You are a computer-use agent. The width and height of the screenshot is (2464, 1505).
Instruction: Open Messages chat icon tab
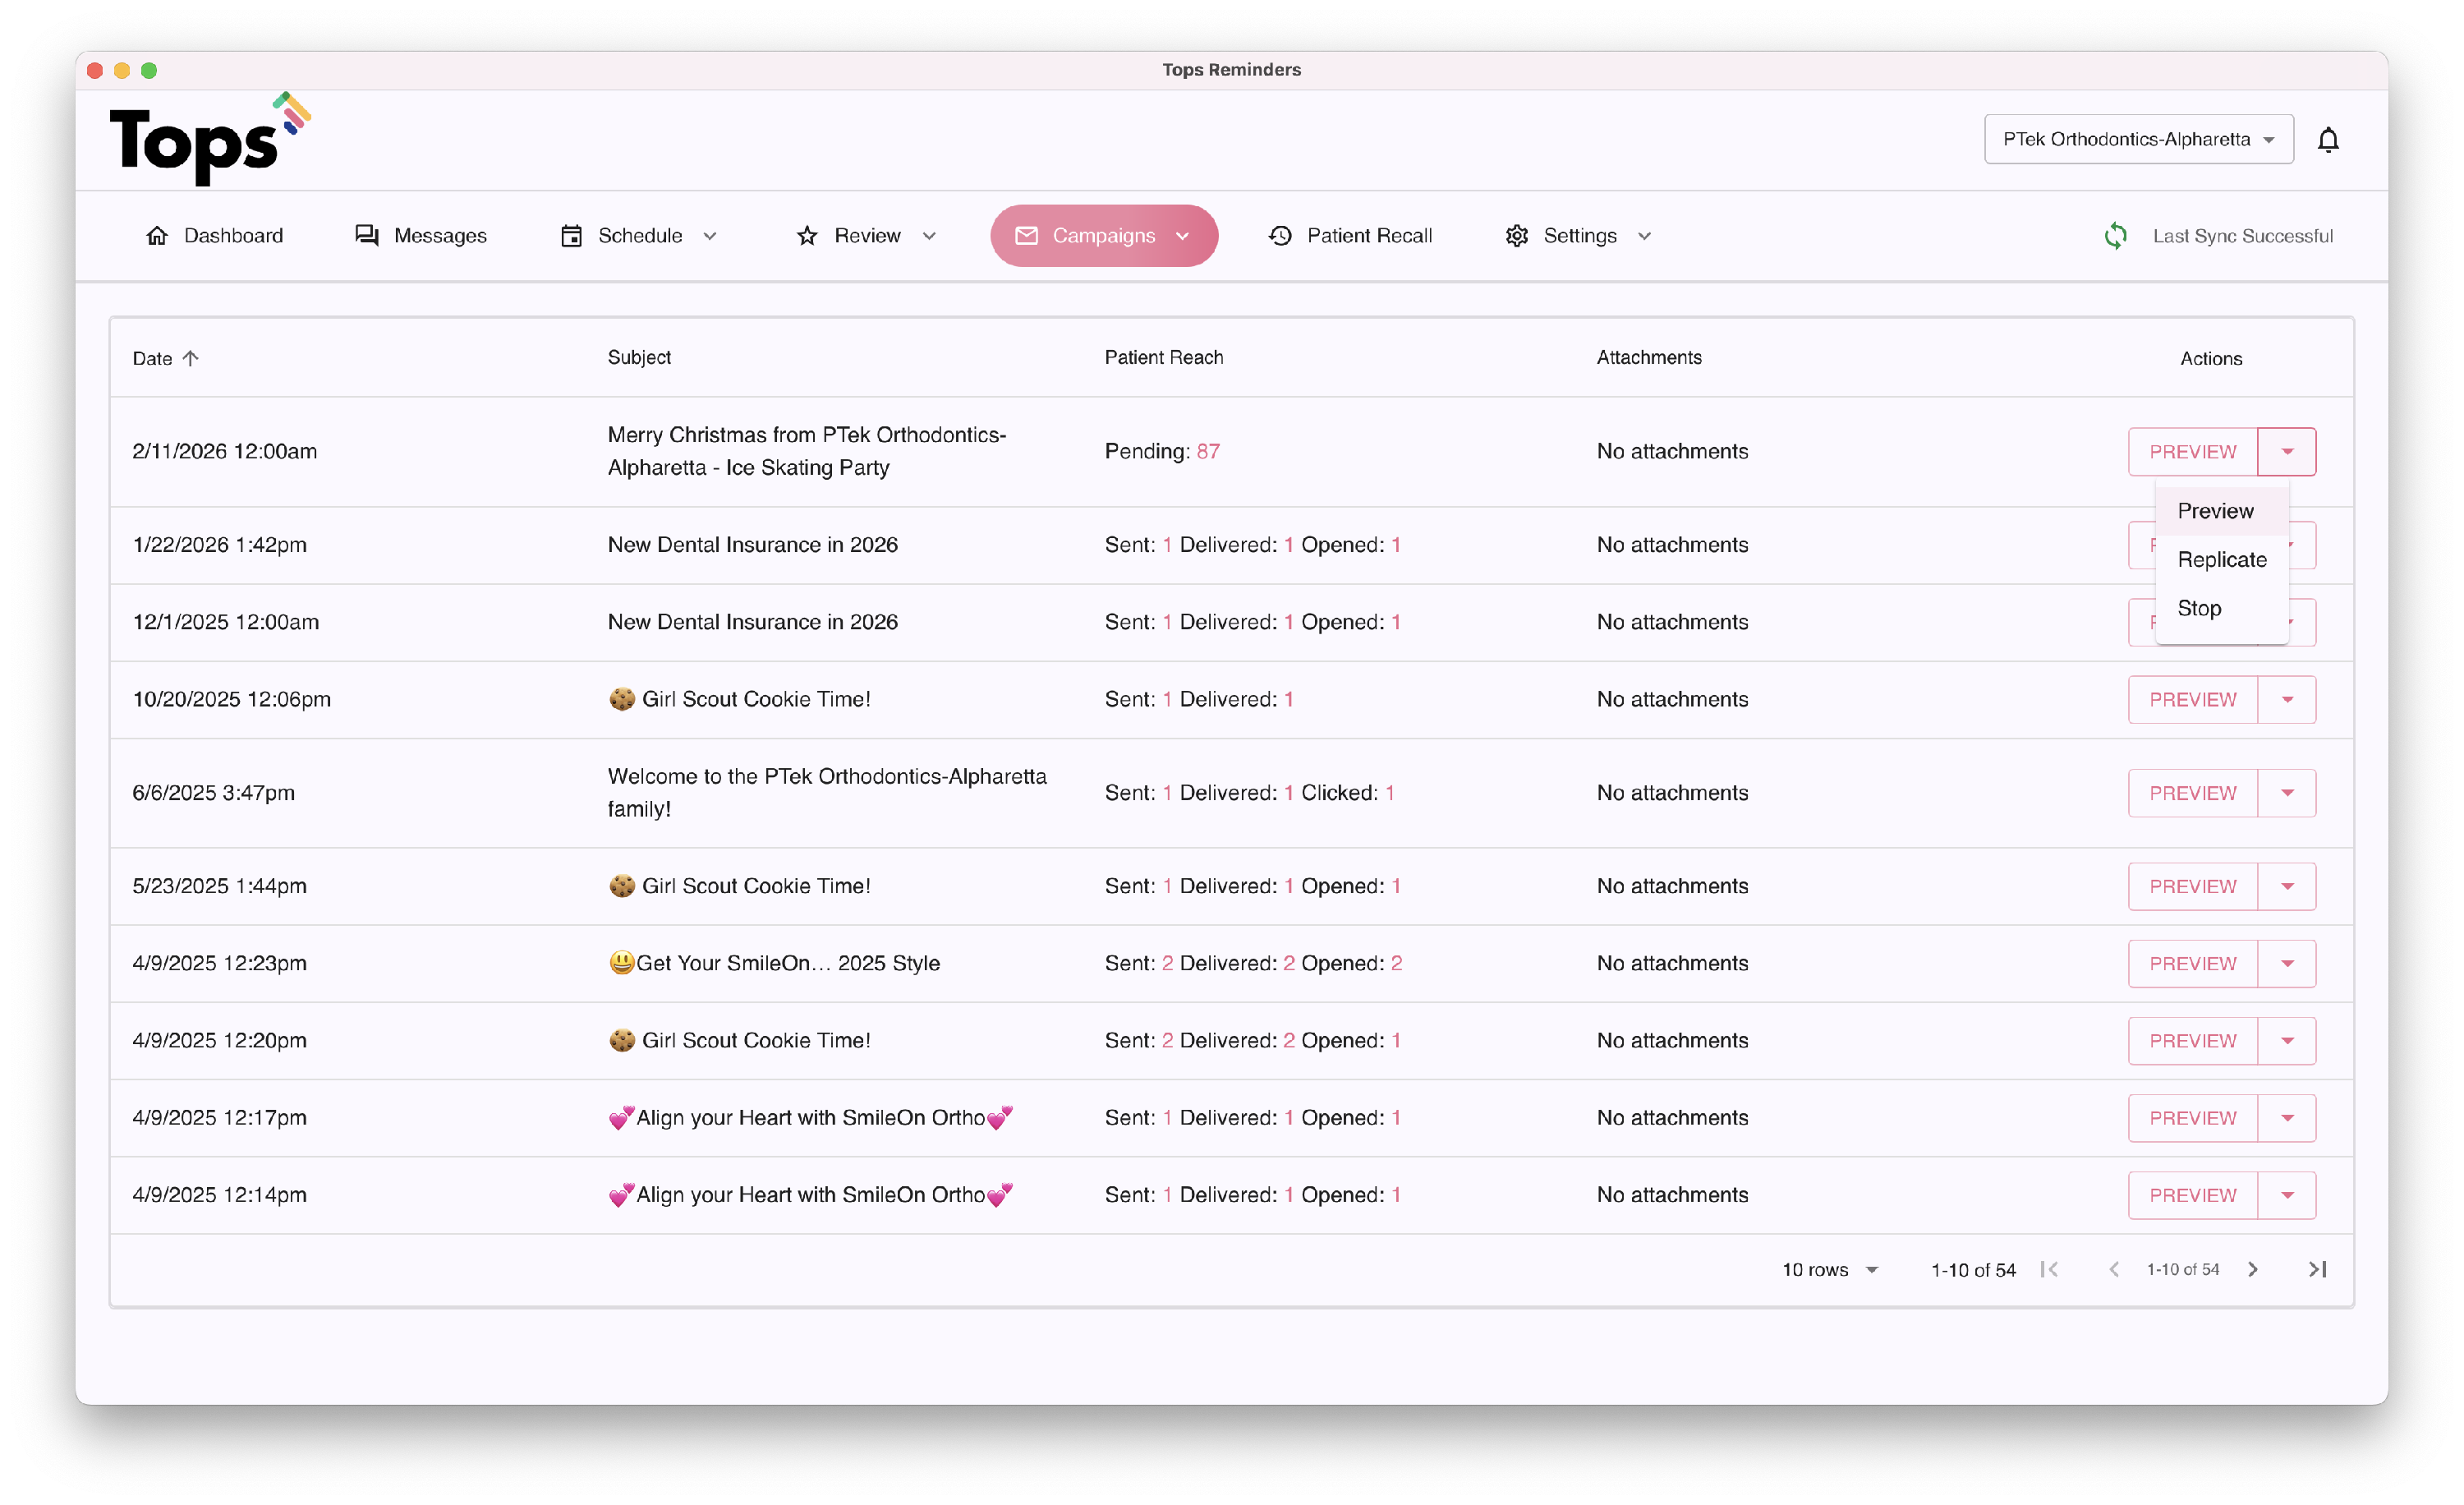367,236
